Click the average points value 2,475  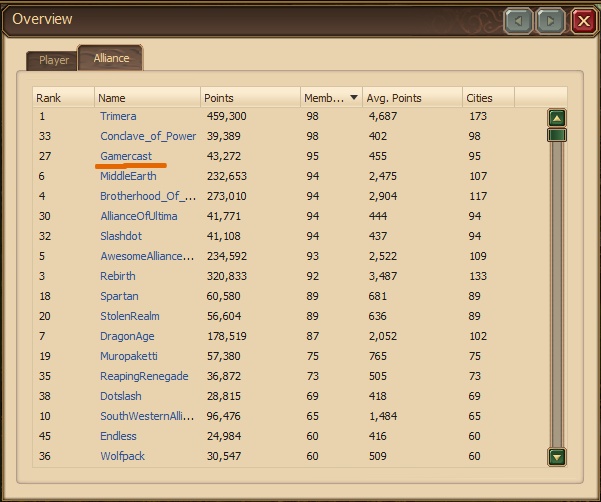click(x=383, y=176)
